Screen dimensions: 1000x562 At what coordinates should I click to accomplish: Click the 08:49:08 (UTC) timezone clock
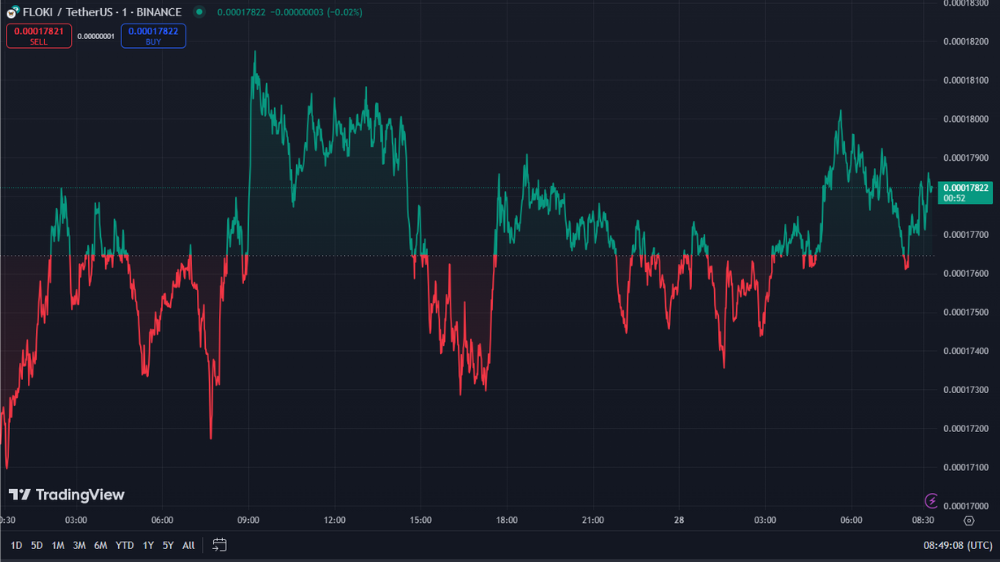957,545
